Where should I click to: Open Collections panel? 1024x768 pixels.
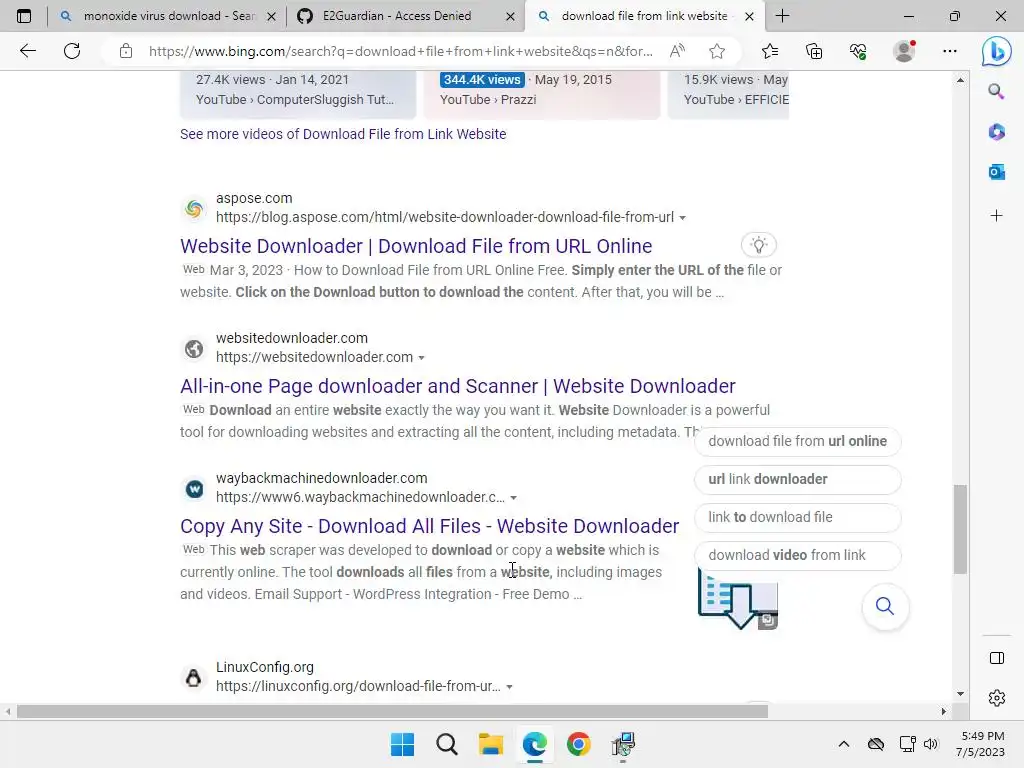coord(814,51)
